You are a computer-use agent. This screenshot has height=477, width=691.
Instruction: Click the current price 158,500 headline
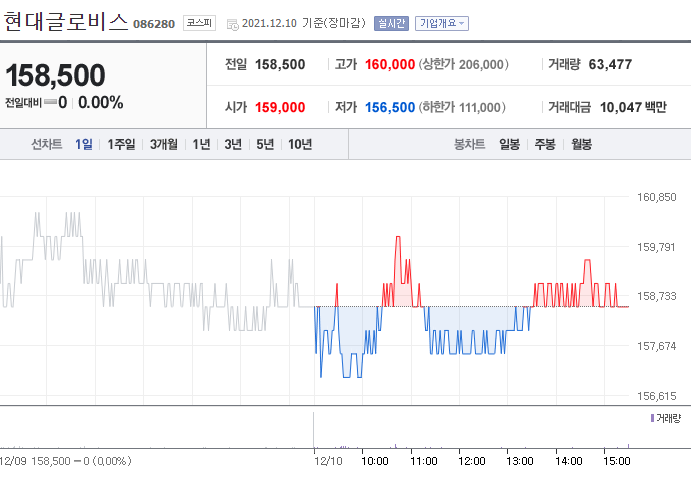tap(56, 75)
